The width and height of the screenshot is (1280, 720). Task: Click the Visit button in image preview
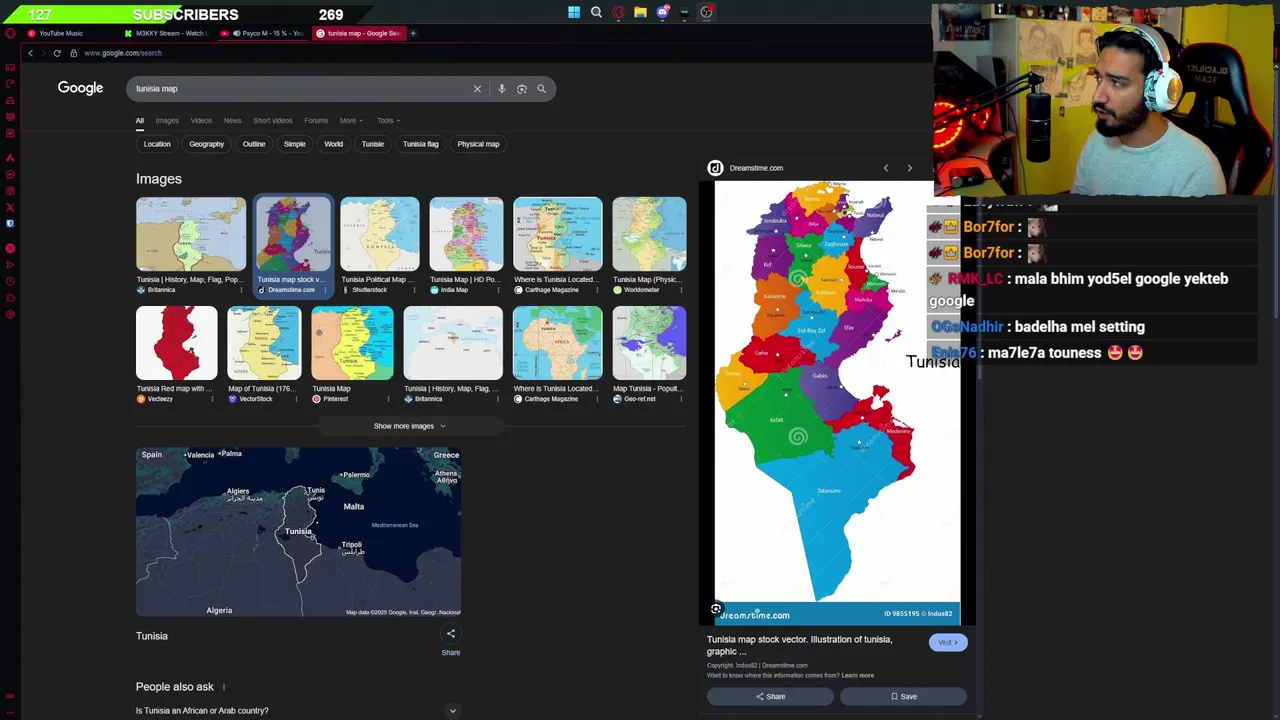[x=947, y=643]
